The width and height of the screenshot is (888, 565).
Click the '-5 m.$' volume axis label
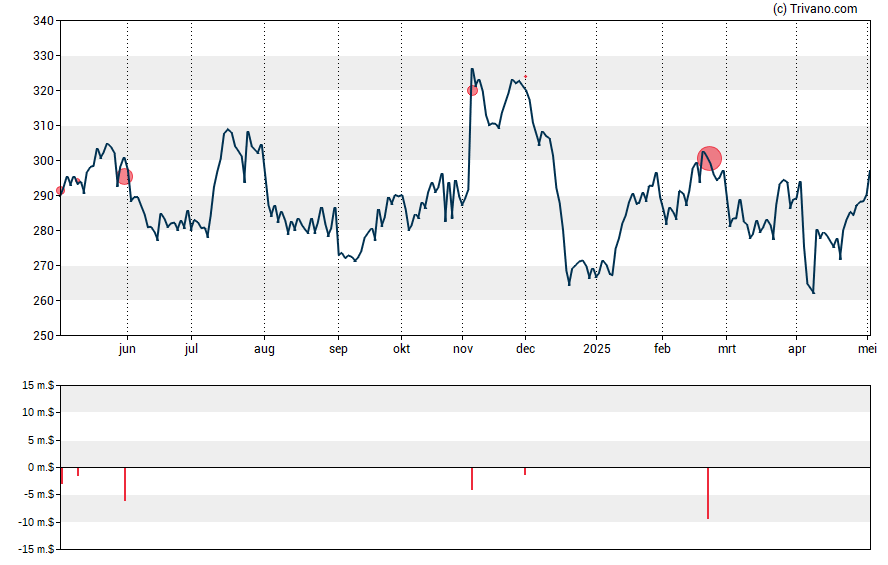[39, 495]
